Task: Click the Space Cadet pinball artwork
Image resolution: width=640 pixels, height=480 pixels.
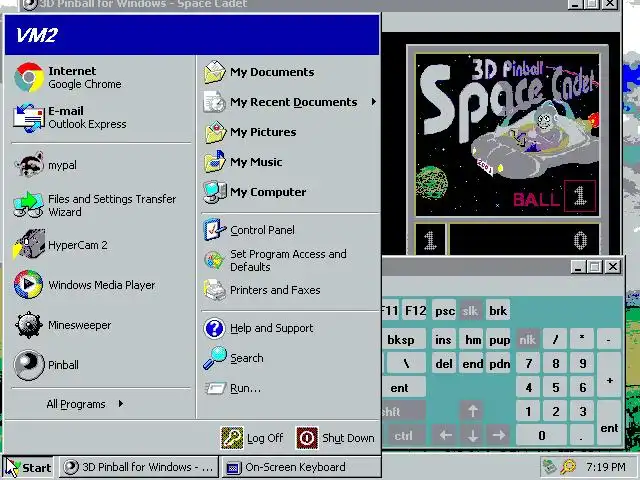Action: click(x=507, y=135)
